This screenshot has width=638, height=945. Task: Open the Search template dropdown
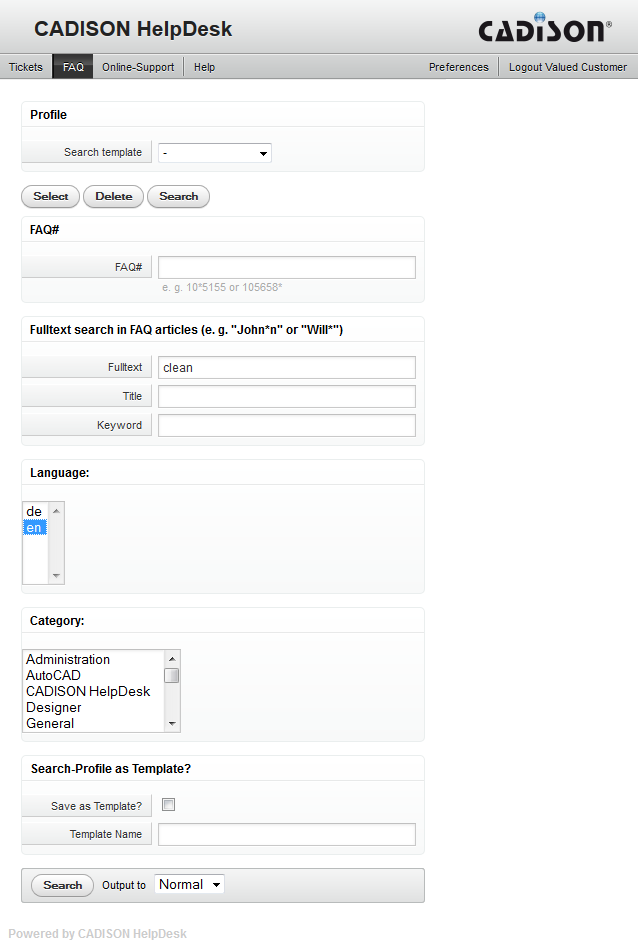[x=214, y=153]
